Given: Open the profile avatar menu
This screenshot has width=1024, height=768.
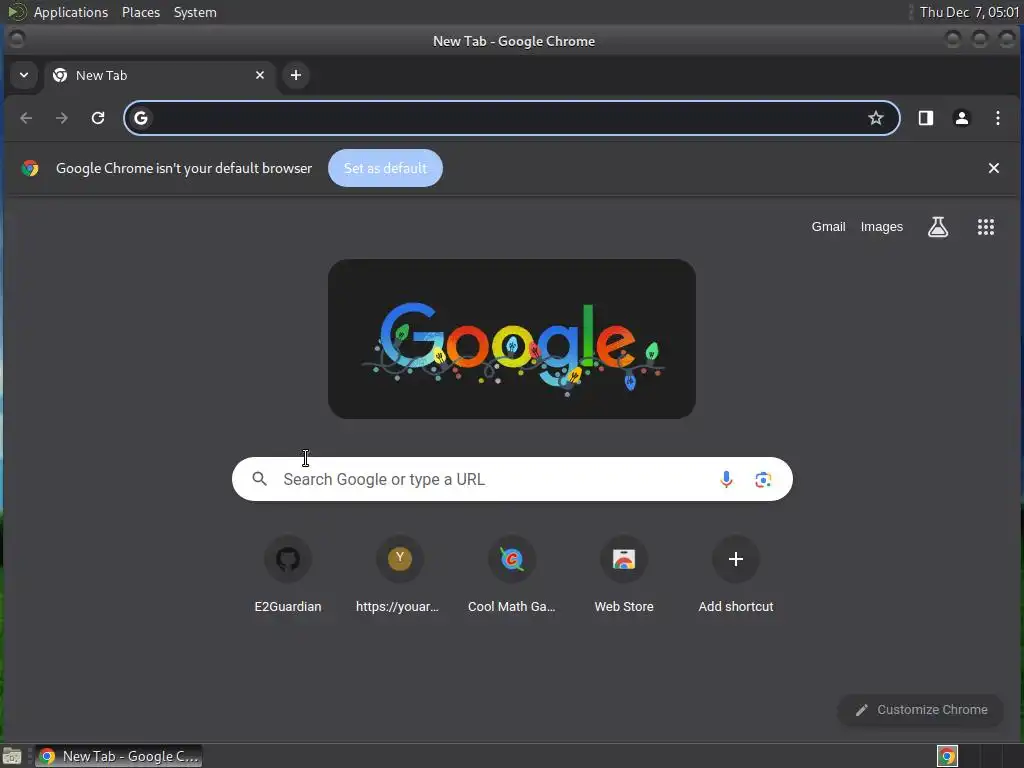Looking at the screenshot, I should click(962, 118).
